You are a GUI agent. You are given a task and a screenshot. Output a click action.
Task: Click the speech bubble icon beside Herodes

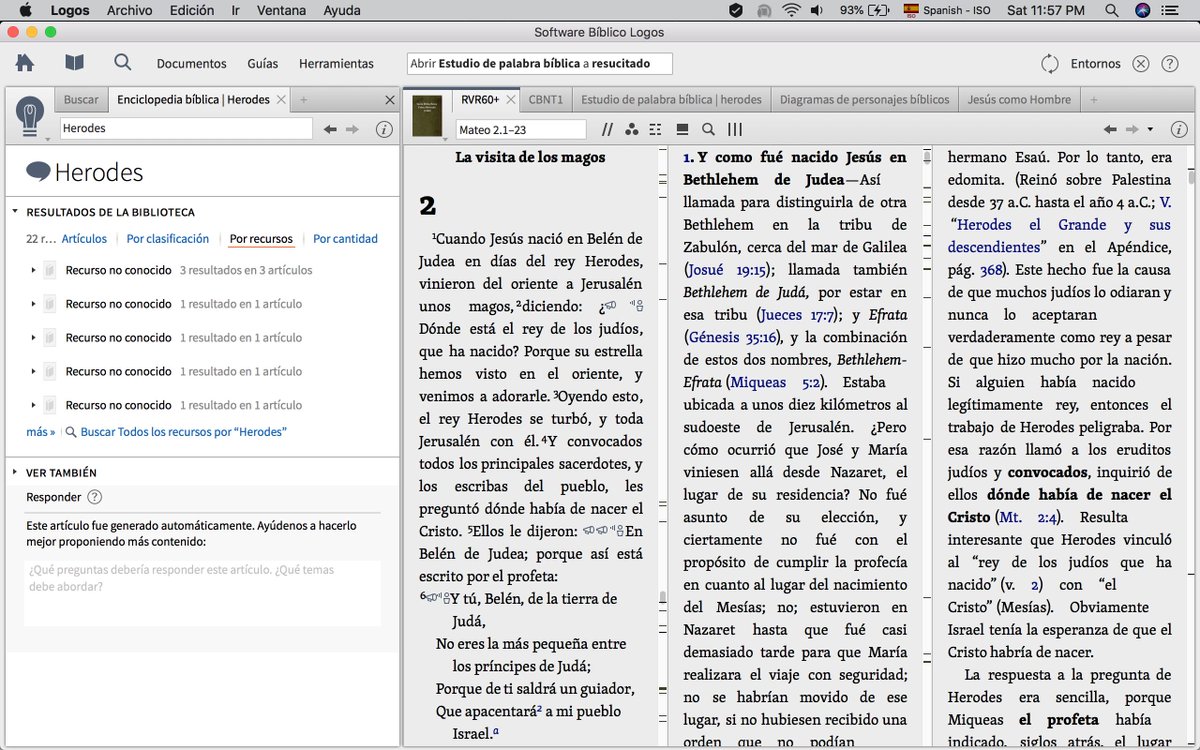pyautogui.click(x=38, y=171)
